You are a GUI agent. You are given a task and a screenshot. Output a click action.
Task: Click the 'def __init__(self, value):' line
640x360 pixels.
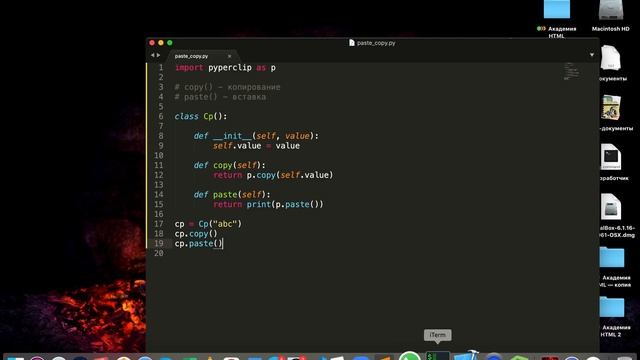(x=256, y=136)
